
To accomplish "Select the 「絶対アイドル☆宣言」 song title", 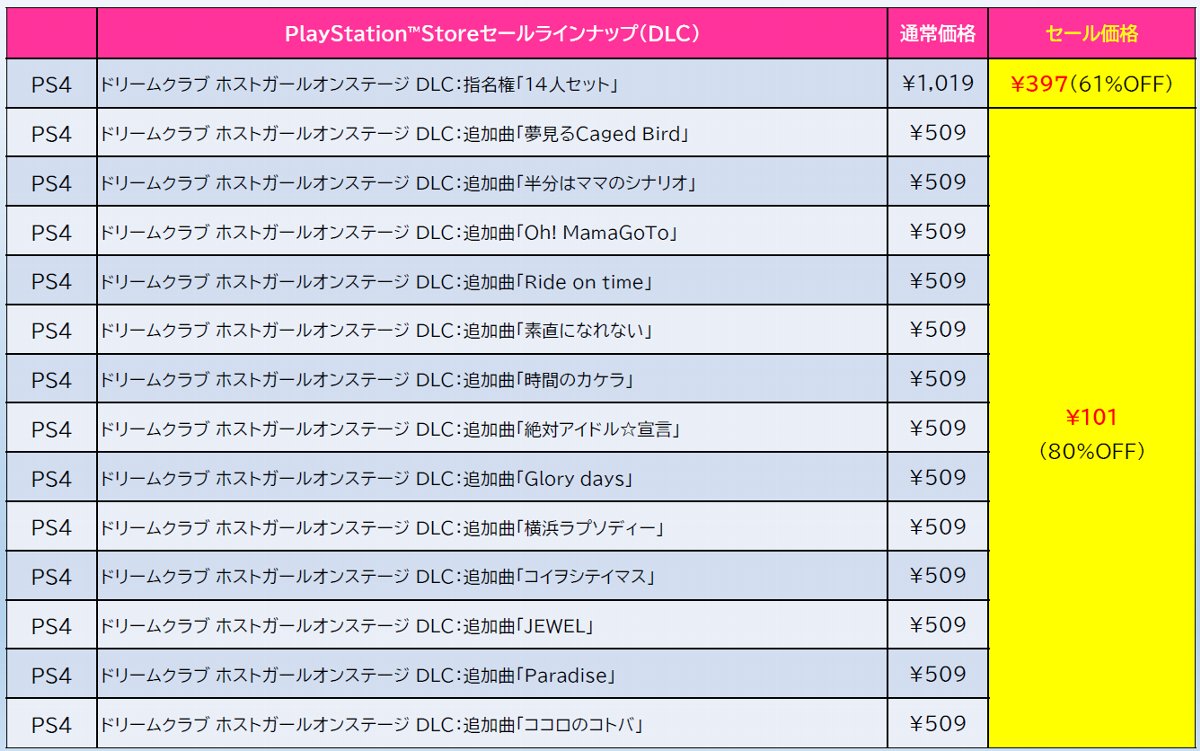I will pyautogui.click(x=390, y=430).
